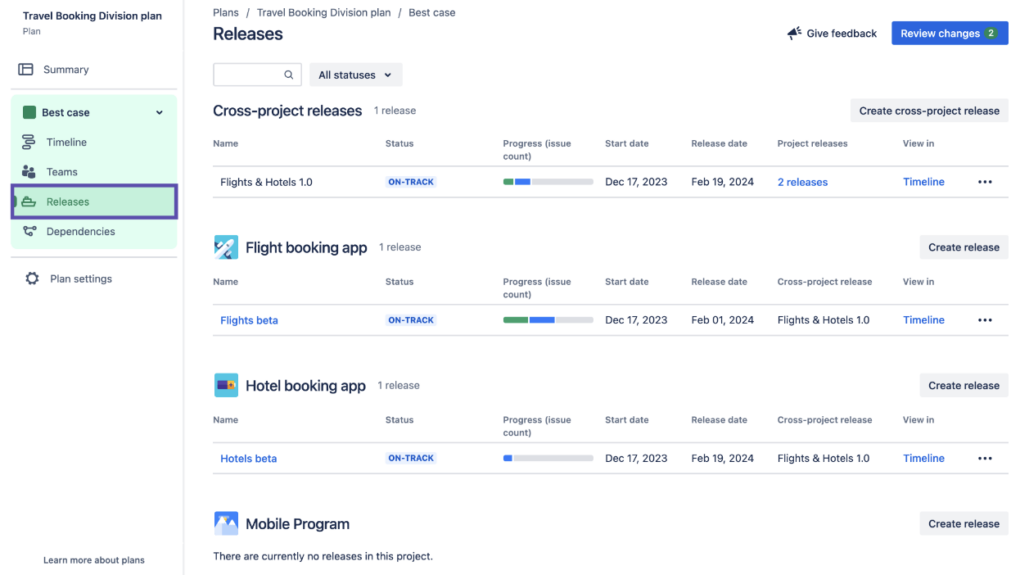
Task: Click the search magnifier icon
Action: [288, 75]
